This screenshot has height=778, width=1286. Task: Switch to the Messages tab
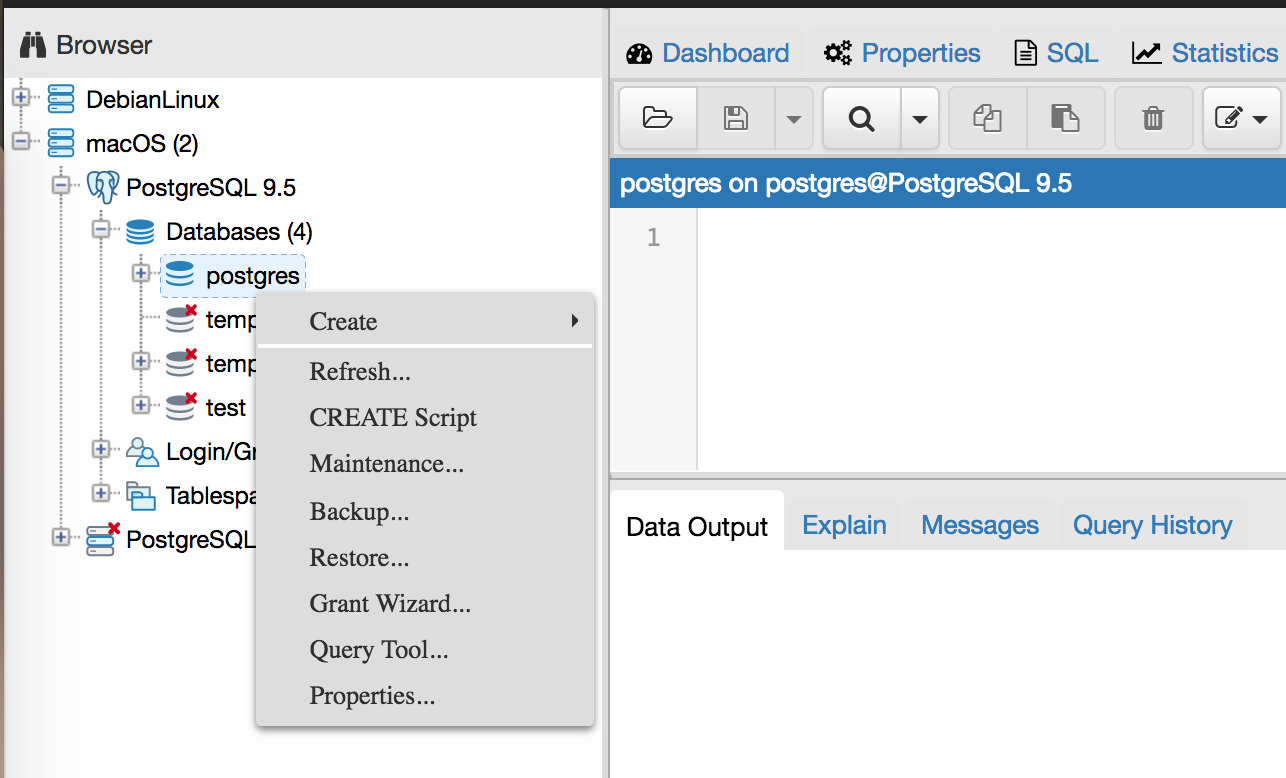(979, 525)
